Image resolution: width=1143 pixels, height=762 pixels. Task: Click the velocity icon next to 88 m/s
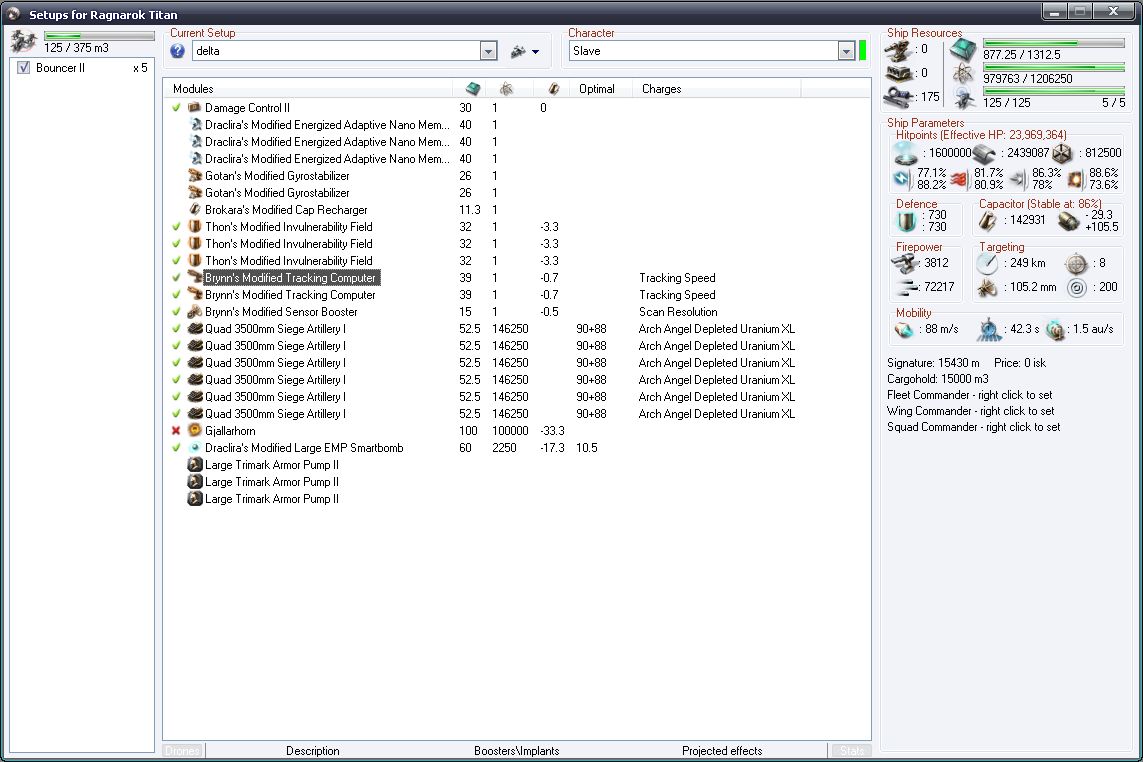(905, 330)
